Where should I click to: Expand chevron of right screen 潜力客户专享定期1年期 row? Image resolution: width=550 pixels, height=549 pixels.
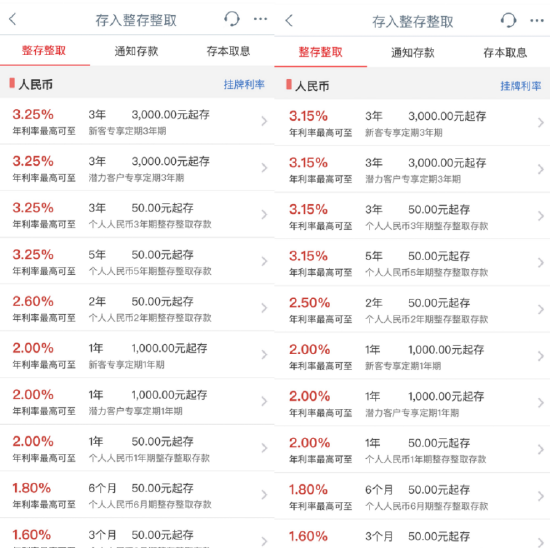(541, 403)
